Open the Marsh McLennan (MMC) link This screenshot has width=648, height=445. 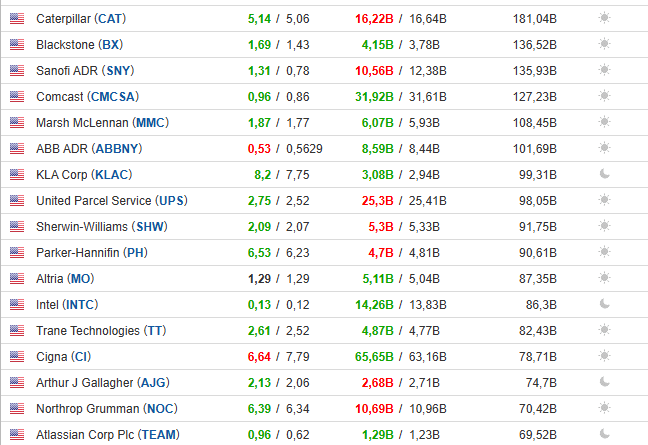coord(102,122)
